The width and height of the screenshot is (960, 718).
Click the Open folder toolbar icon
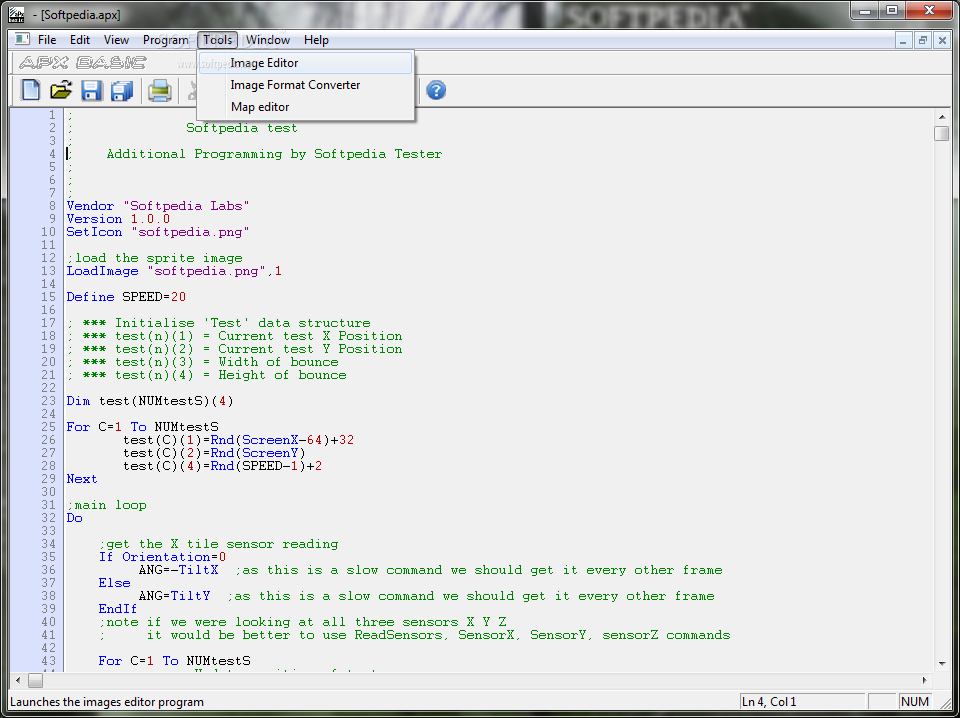point(61,90)
